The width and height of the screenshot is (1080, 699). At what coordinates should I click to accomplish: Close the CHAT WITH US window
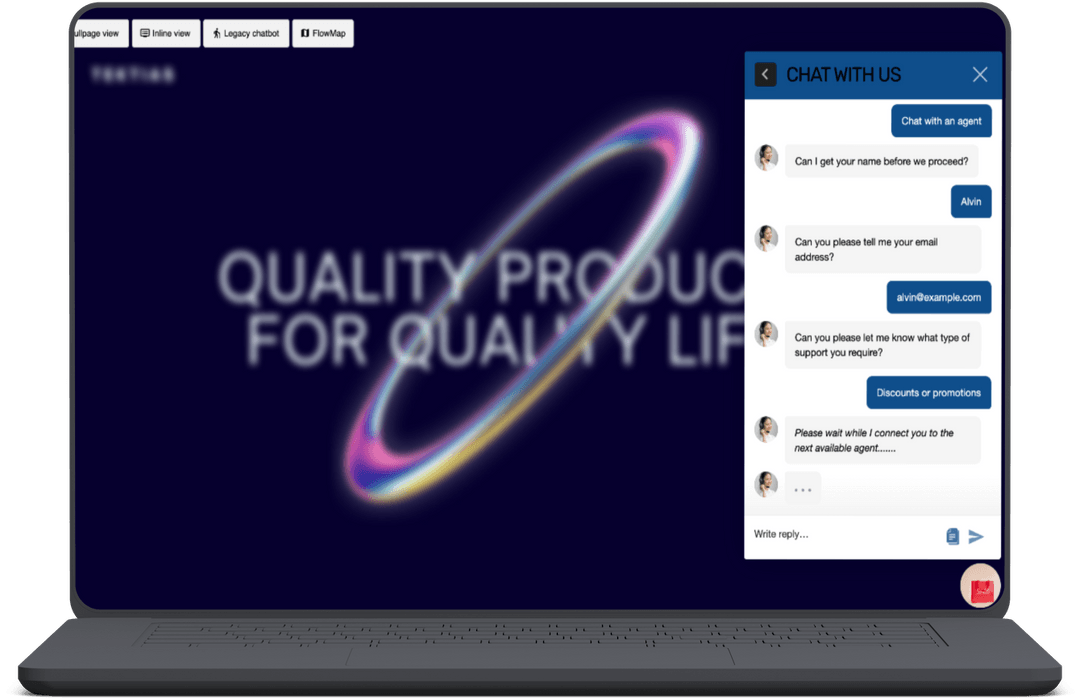pos(979,74)
